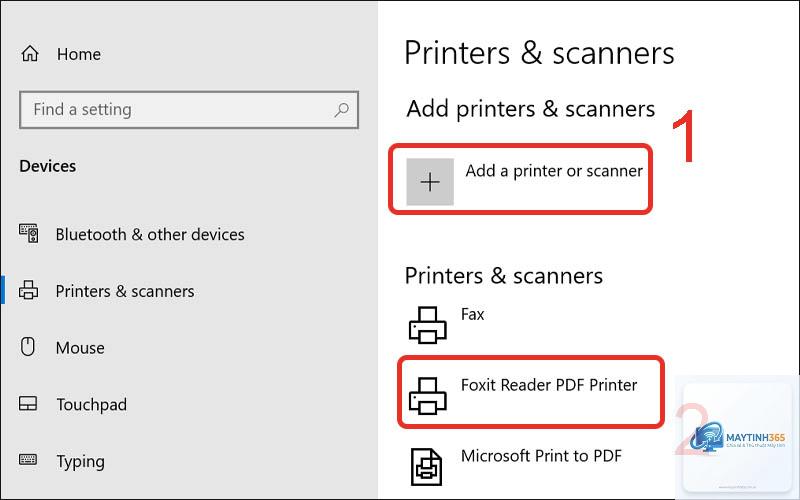Viewport: 800px width, 500px height.
Task: Click the plus icon to add device
Action: click(x=430, y=182)
